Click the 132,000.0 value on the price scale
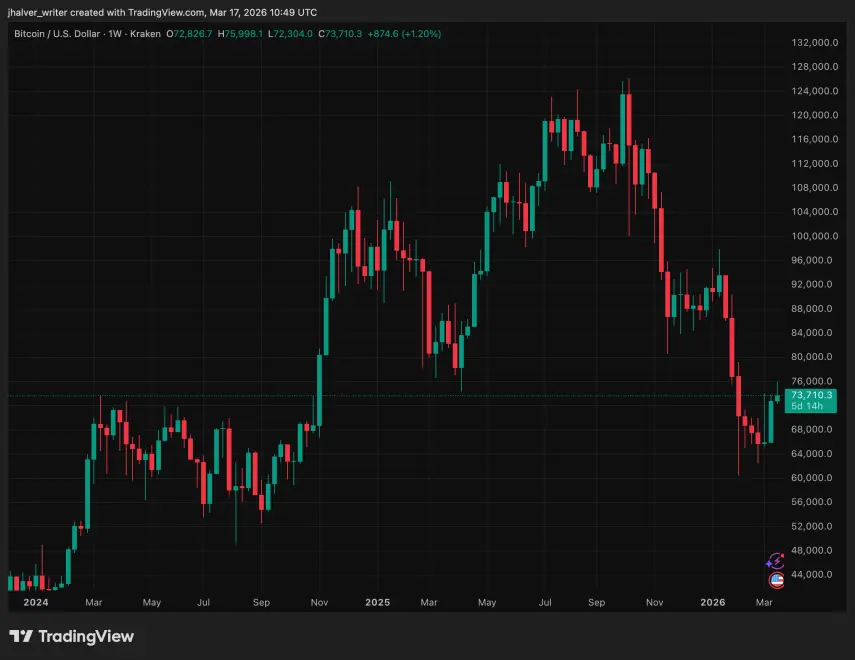The width and height of the screenshot is (855, 660). point(817,43)
